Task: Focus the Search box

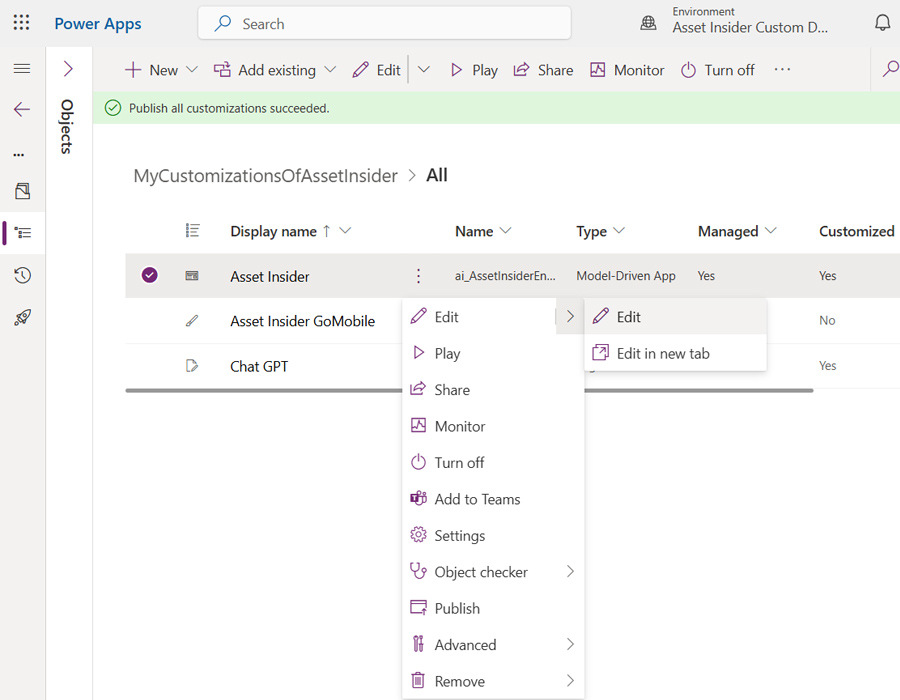Action: click(385, 24)
